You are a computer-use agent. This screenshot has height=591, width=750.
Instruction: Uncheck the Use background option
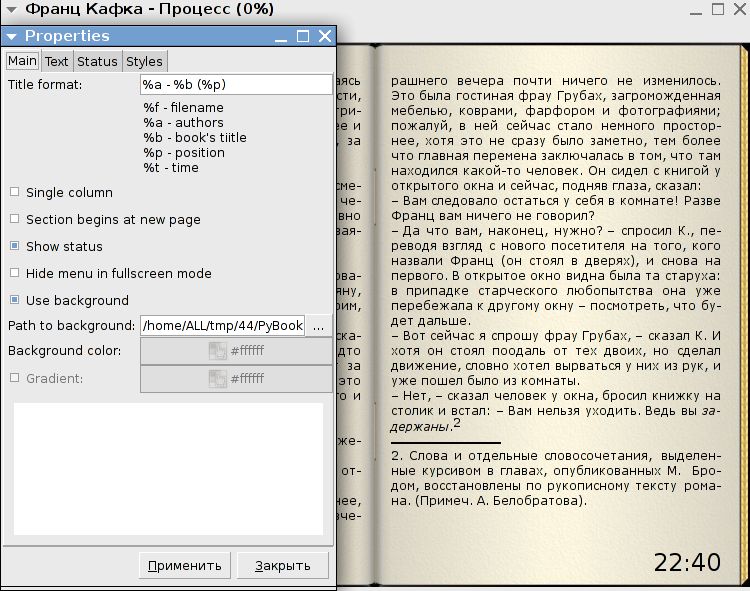point(15,299)
